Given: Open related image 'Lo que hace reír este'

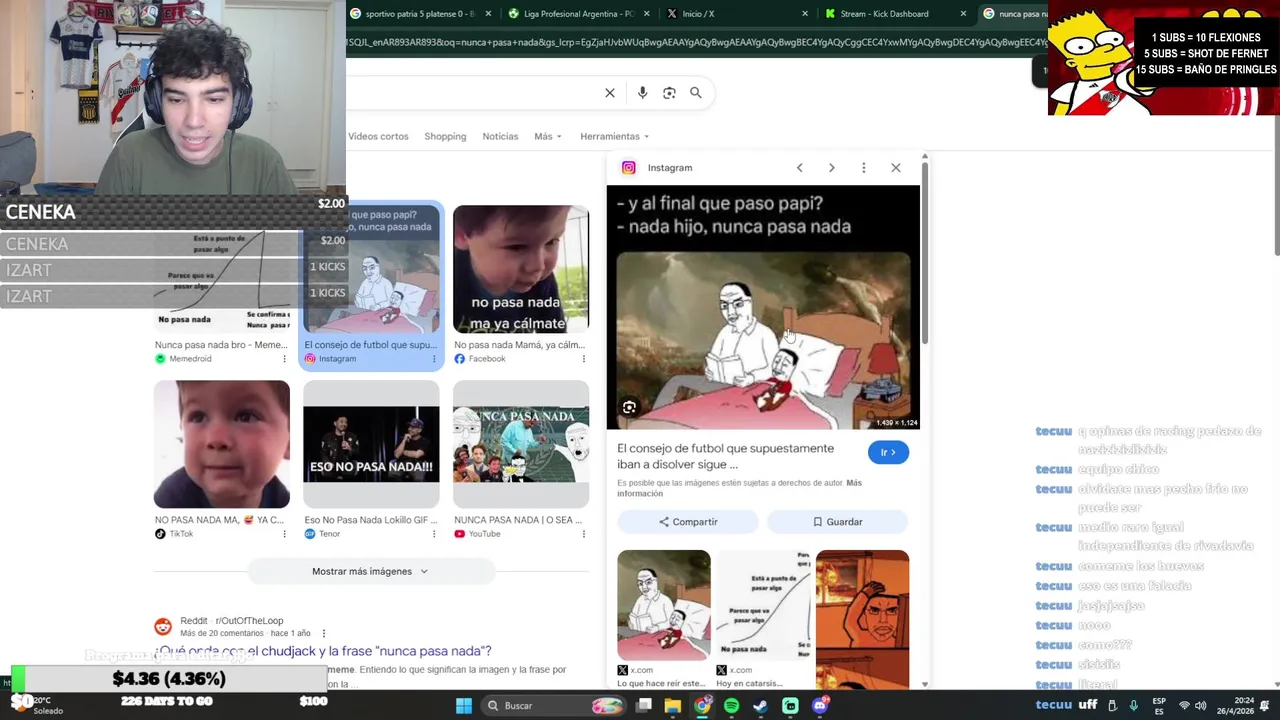Looking at the screenshot, I should pos(664,605).
